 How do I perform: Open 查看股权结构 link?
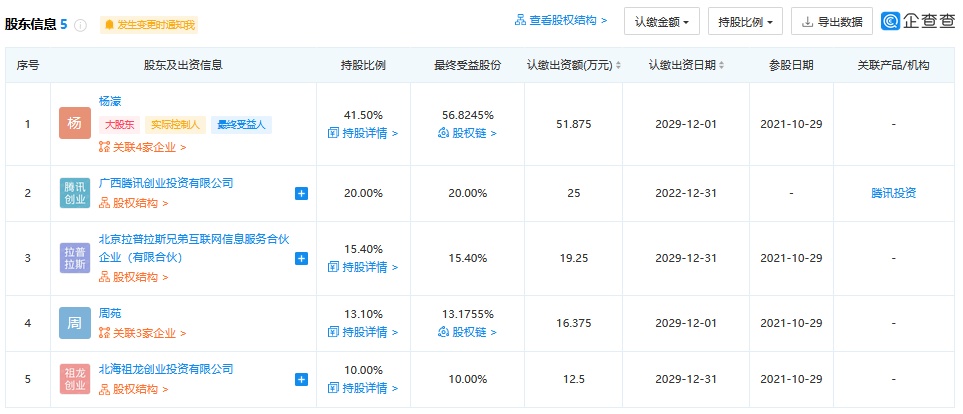561,20
